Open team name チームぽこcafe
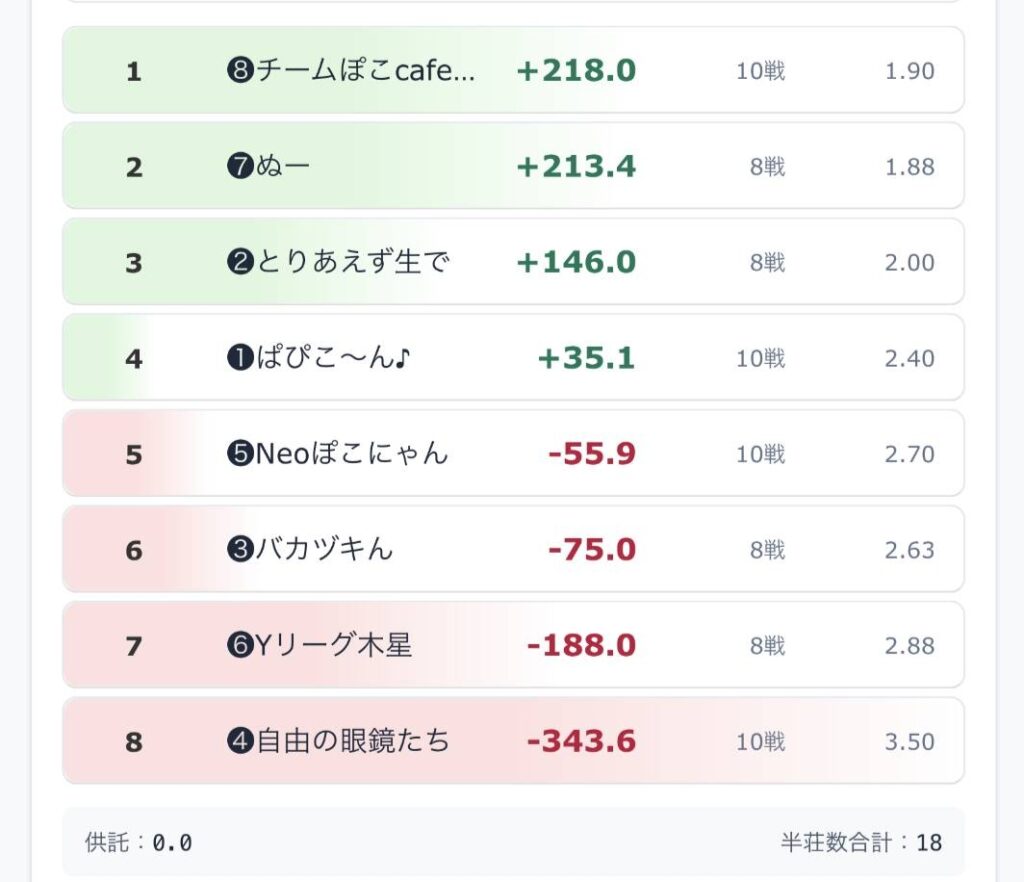This screenshot has height=882, width=1024. click(x=366, y=71)
